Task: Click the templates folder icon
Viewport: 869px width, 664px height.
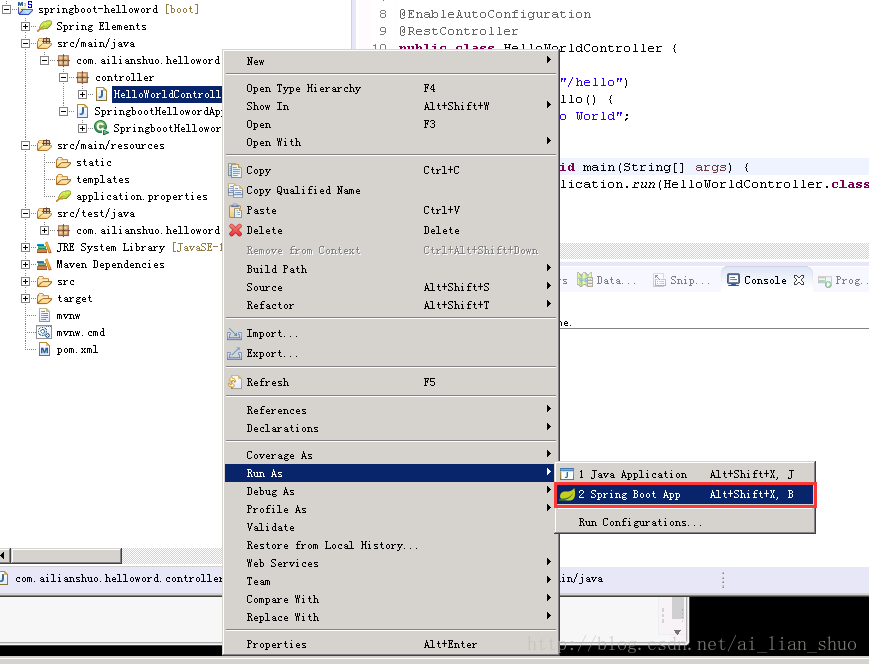Action: [x=64, y=180]
